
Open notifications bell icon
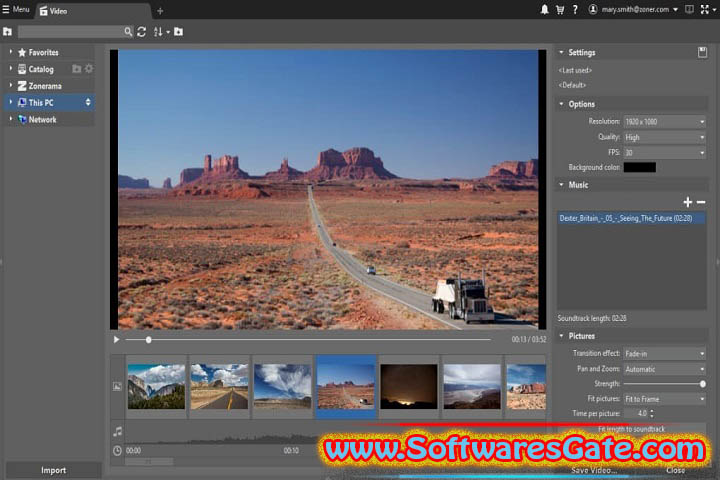544,10
